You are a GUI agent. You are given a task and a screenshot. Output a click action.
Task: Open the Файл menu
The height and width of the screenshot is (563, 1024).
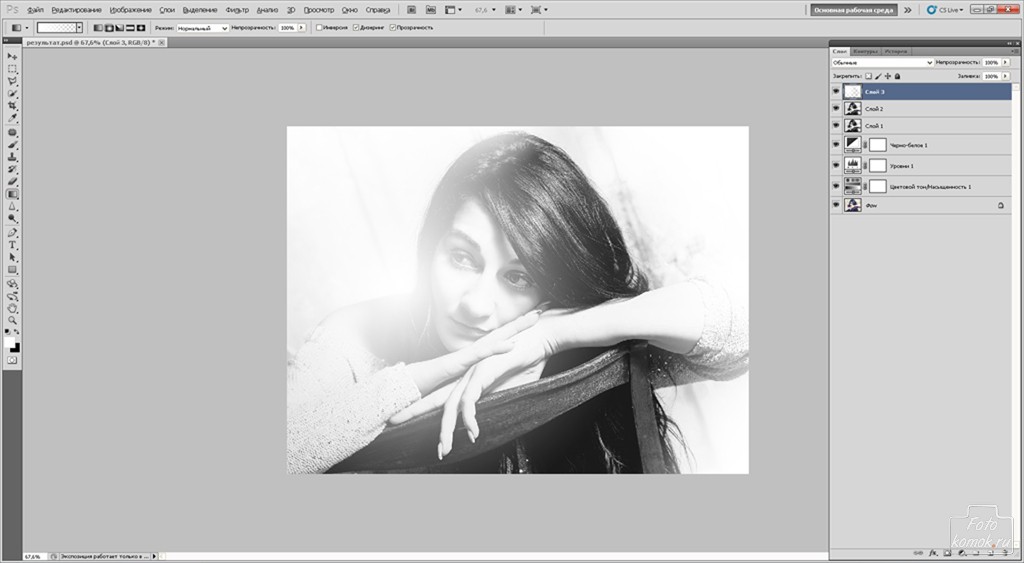pos(35,10)
